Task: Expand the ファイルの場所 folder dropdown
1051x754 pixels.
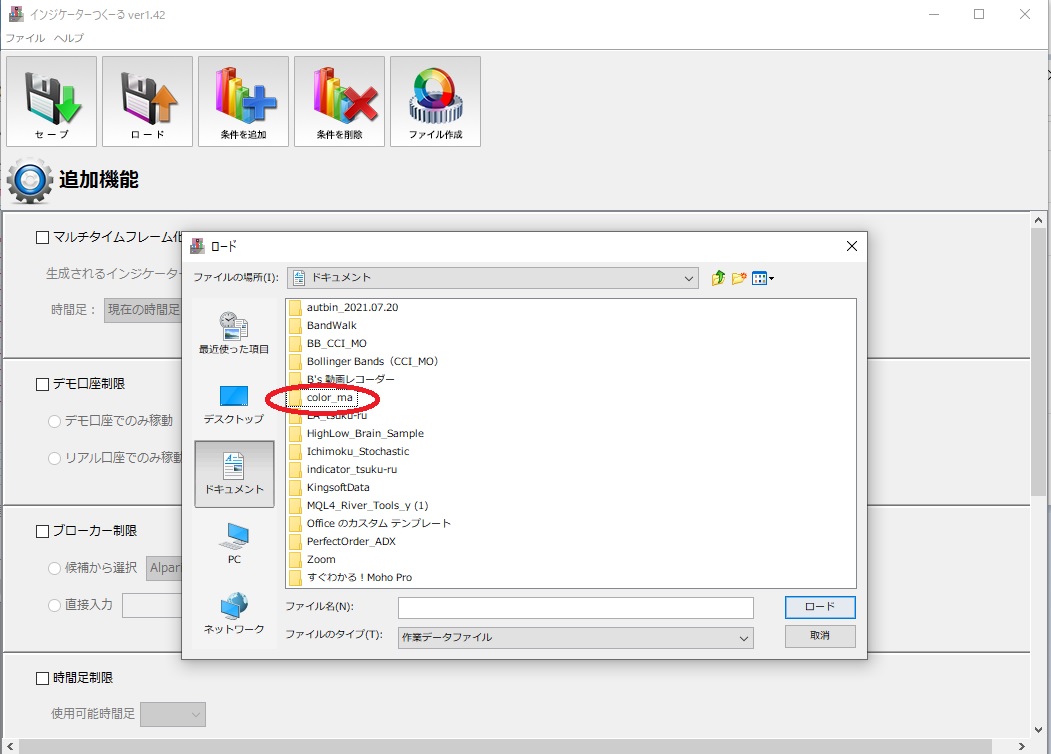Action: point(688,278)
